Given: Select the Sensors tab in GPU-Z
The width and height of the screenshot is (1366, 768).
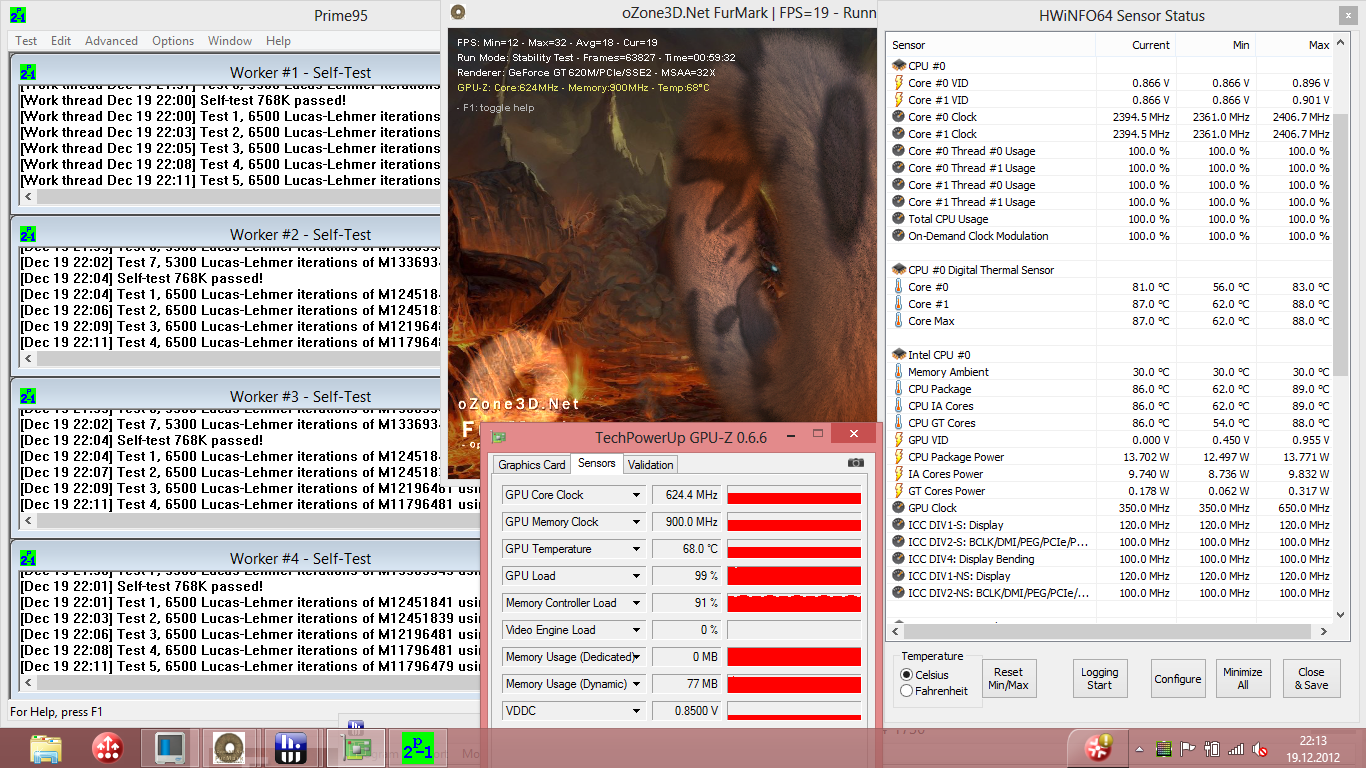Looking at the screenshot, I should [597, 463].
